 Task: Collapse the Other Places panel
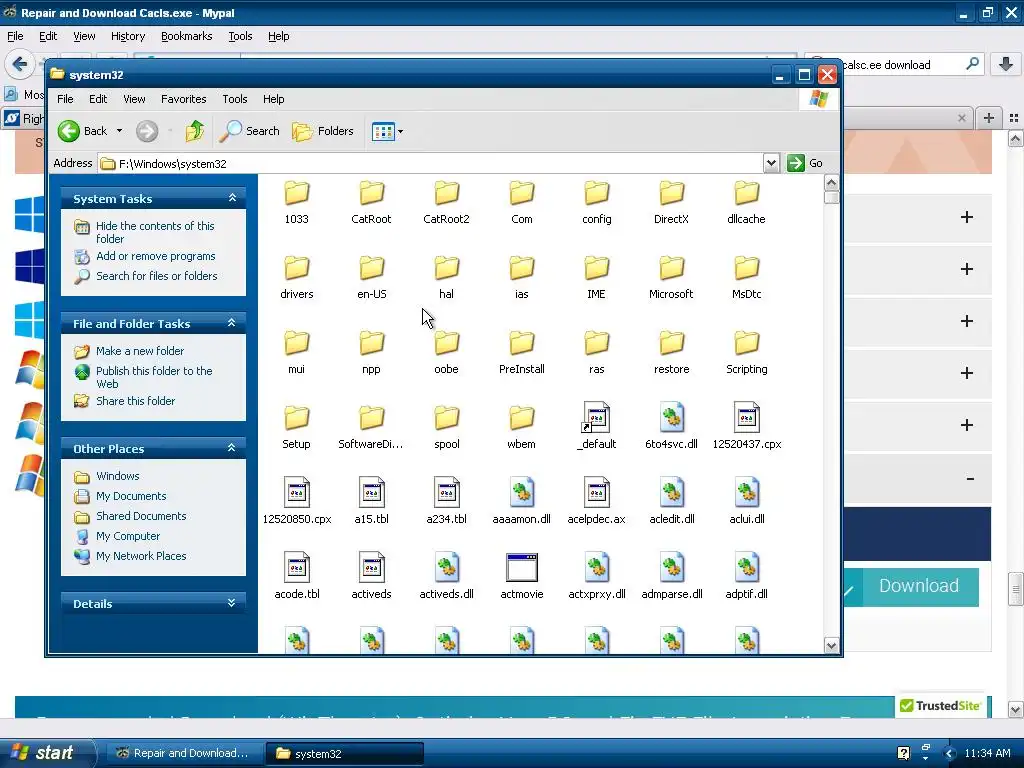tap(232, 448)
